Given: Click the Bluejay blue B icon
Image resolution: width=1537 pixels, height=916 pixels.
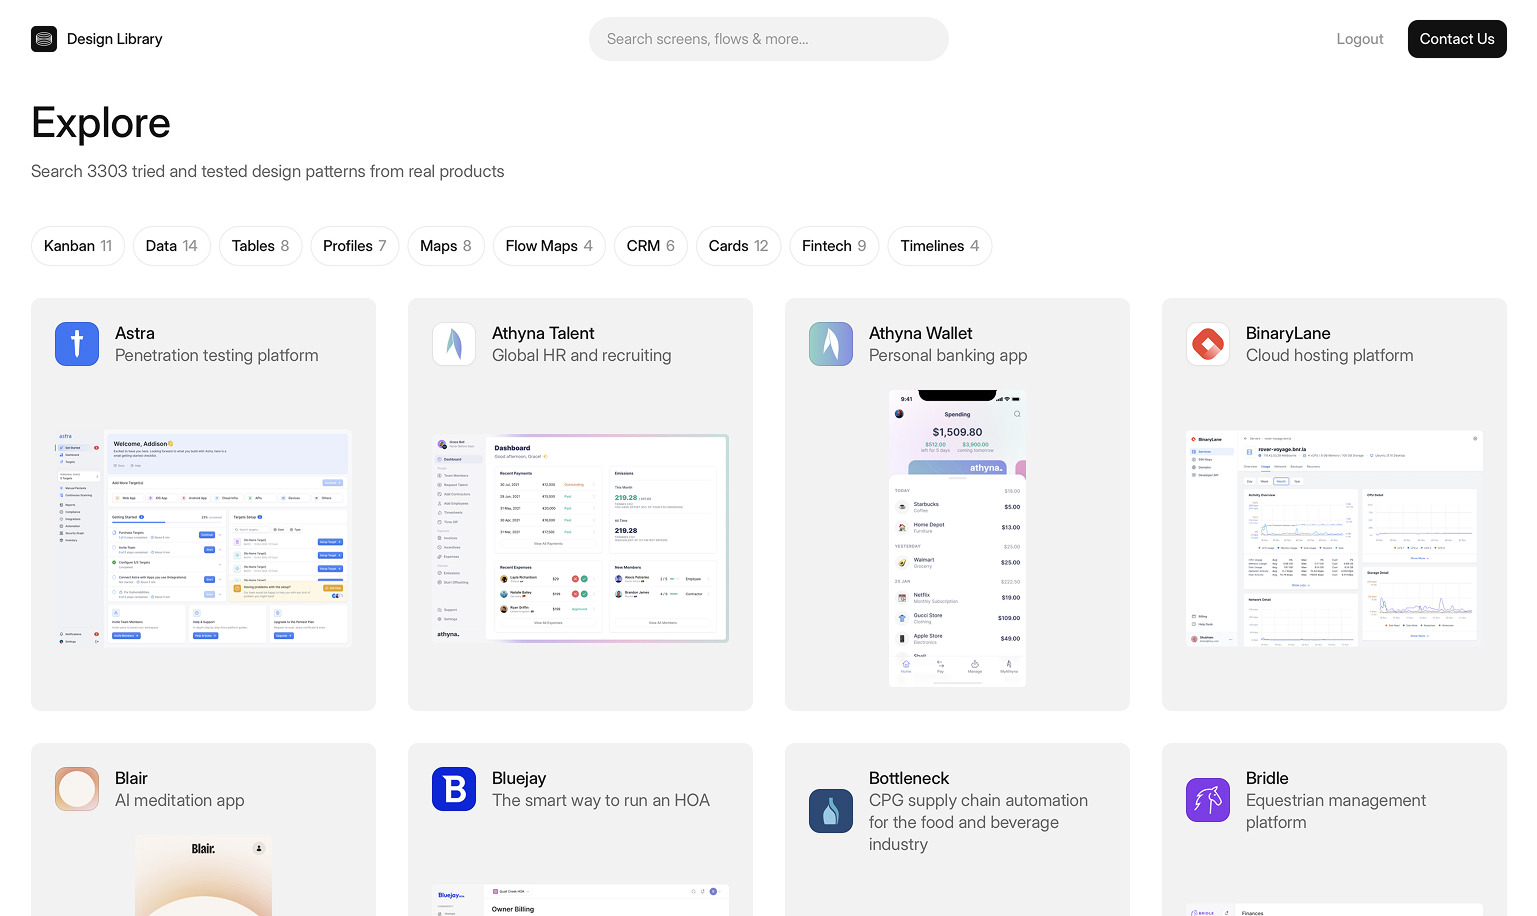Looking at the screenshot, I should coord(454,789).
